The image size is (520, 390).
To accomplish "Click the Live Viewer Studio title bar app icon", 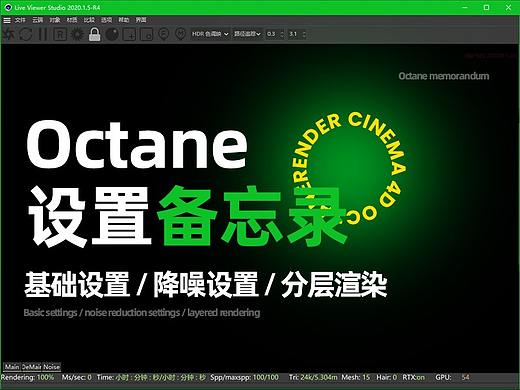I will [8, 7].
